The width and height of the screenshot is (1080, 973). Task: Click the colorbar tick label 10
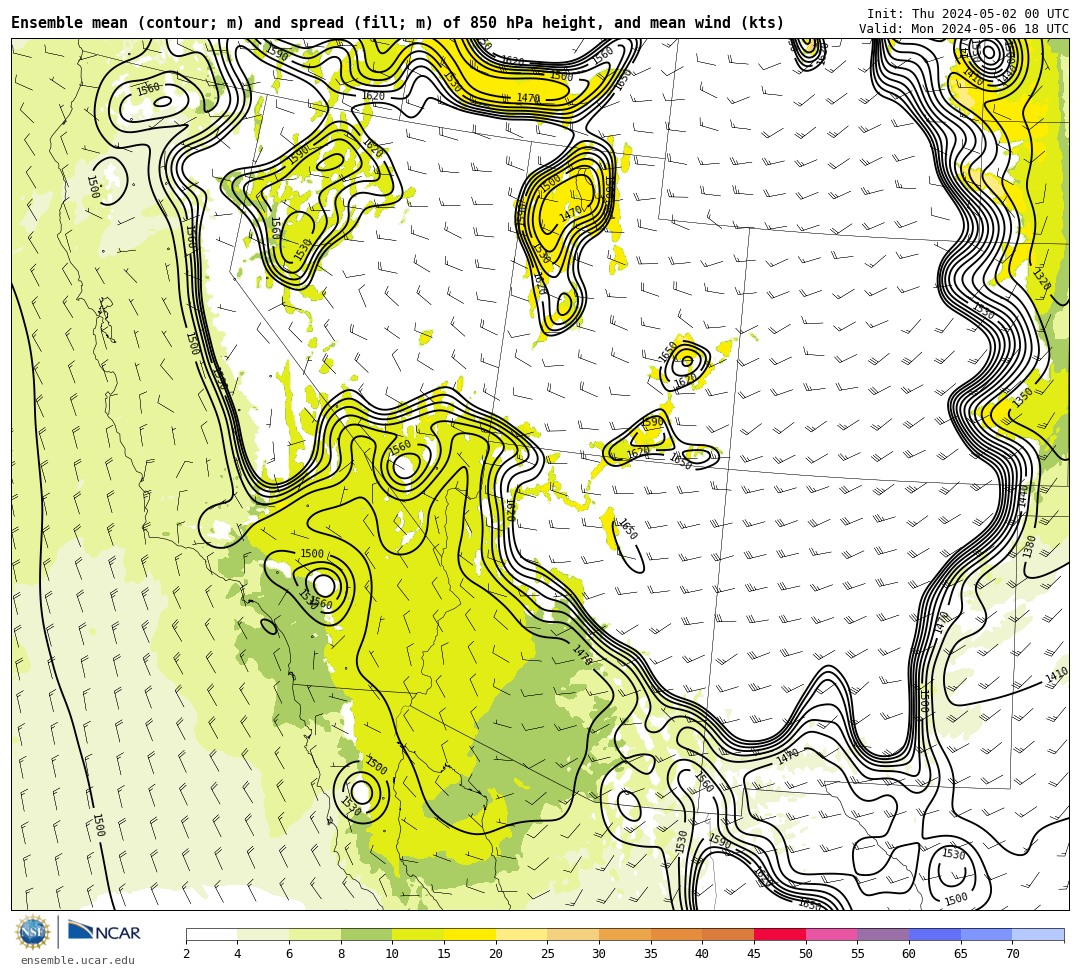click(x=393, y=954)
